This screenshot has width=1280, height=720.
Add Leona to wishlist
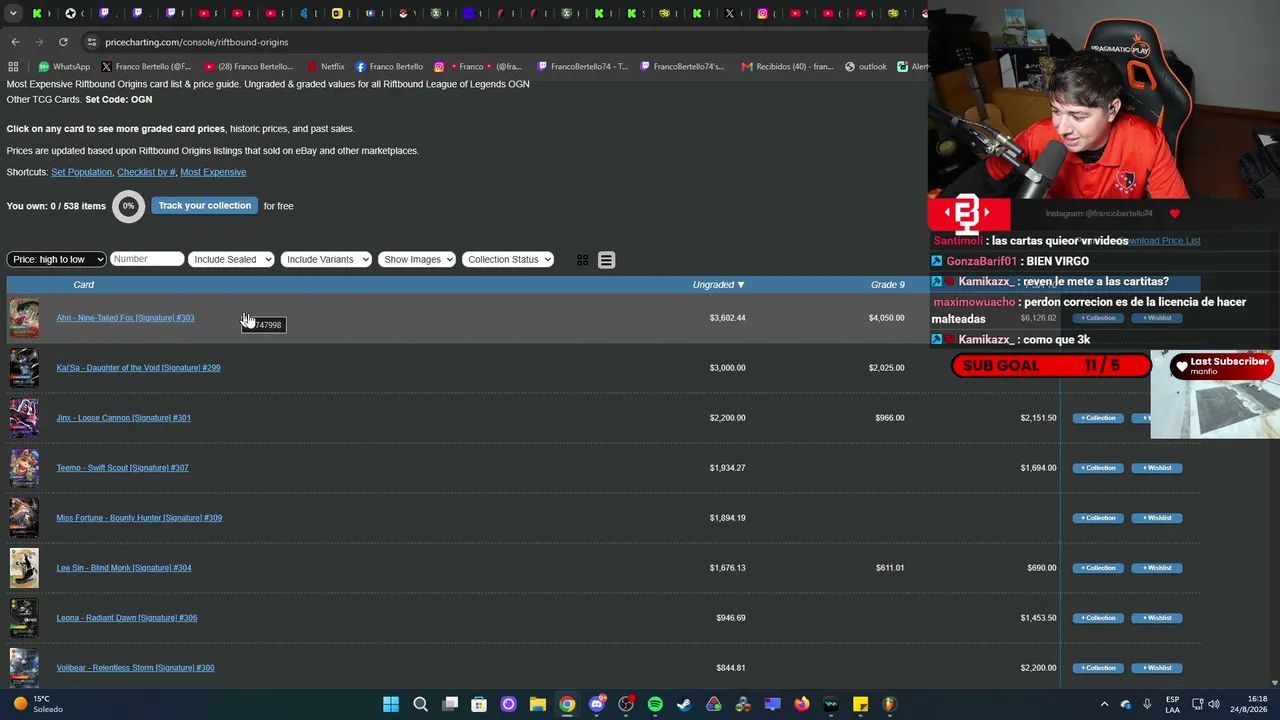[x=1157, y=618]
